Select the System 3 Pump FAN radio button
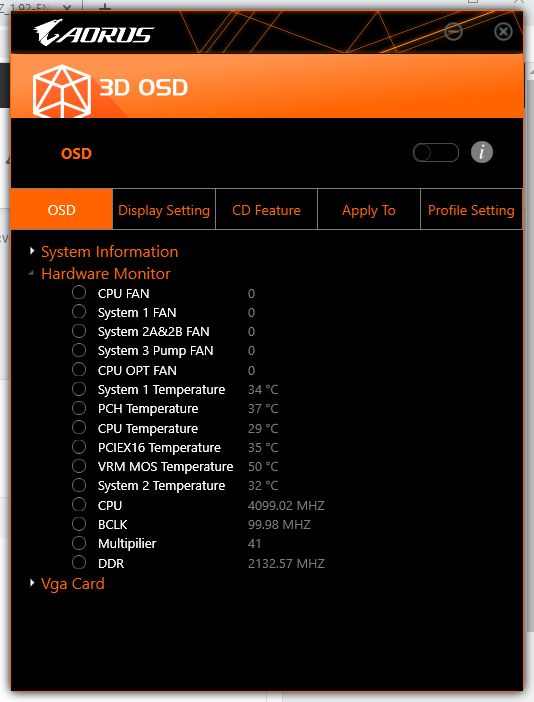Viewport: 534px width, 702px height. point(79,350)
